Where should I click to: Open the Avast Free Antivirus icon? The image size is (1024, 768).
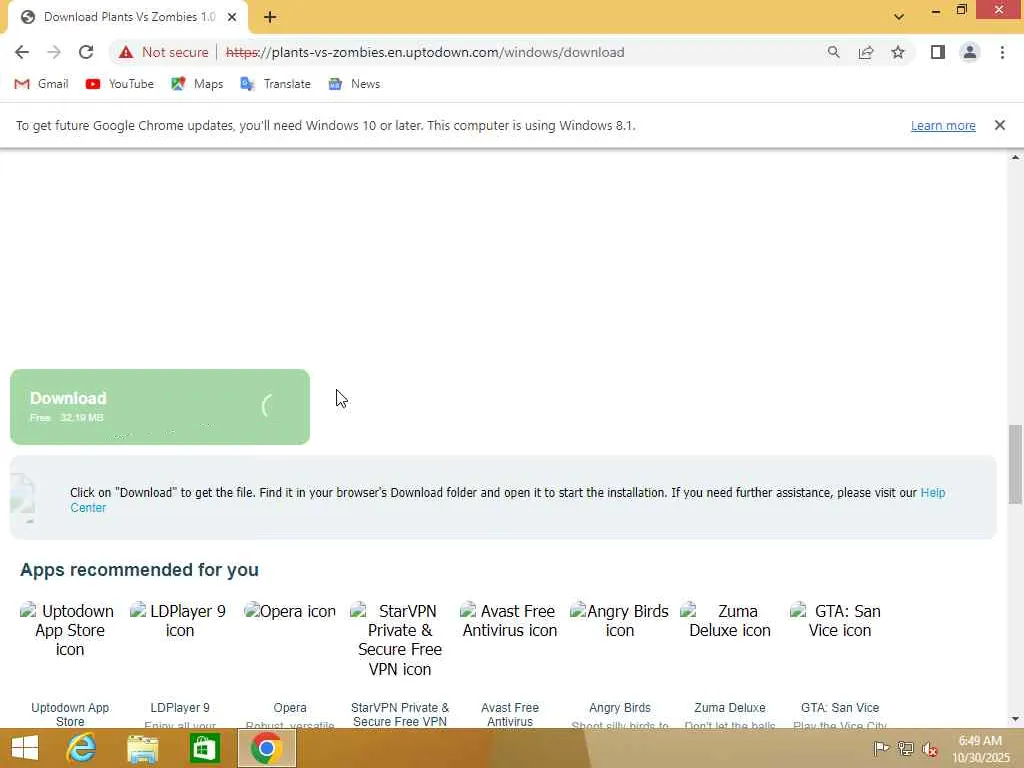click(510, 620)
